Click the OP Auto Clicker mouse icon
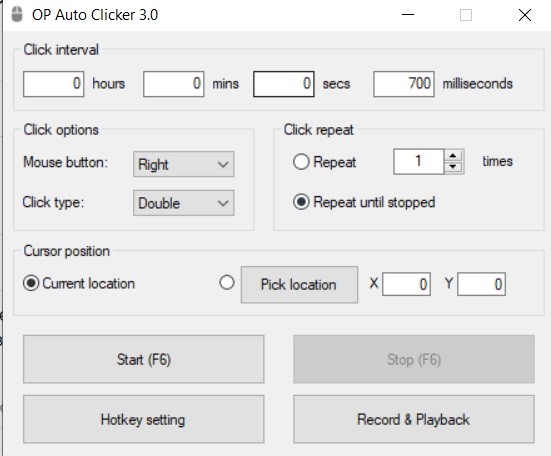This screenshot has height=456, width=551. coord(17,15)
